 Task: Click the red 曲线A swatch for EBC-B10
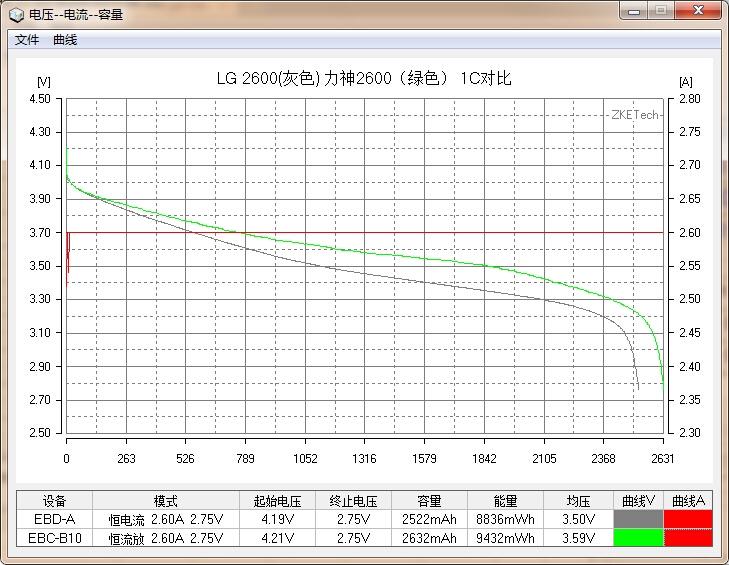pyautogui.click(x=688, y=538)
